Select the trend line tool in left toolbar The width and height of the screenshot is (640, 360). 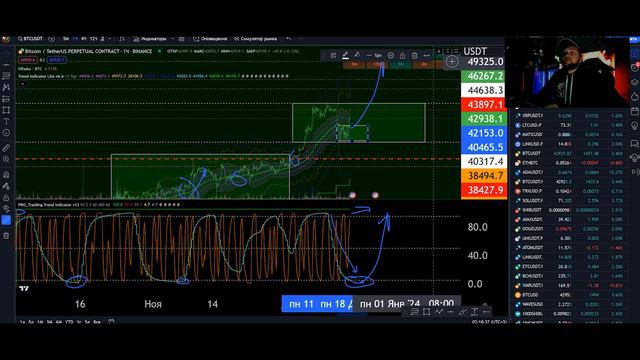6,65
